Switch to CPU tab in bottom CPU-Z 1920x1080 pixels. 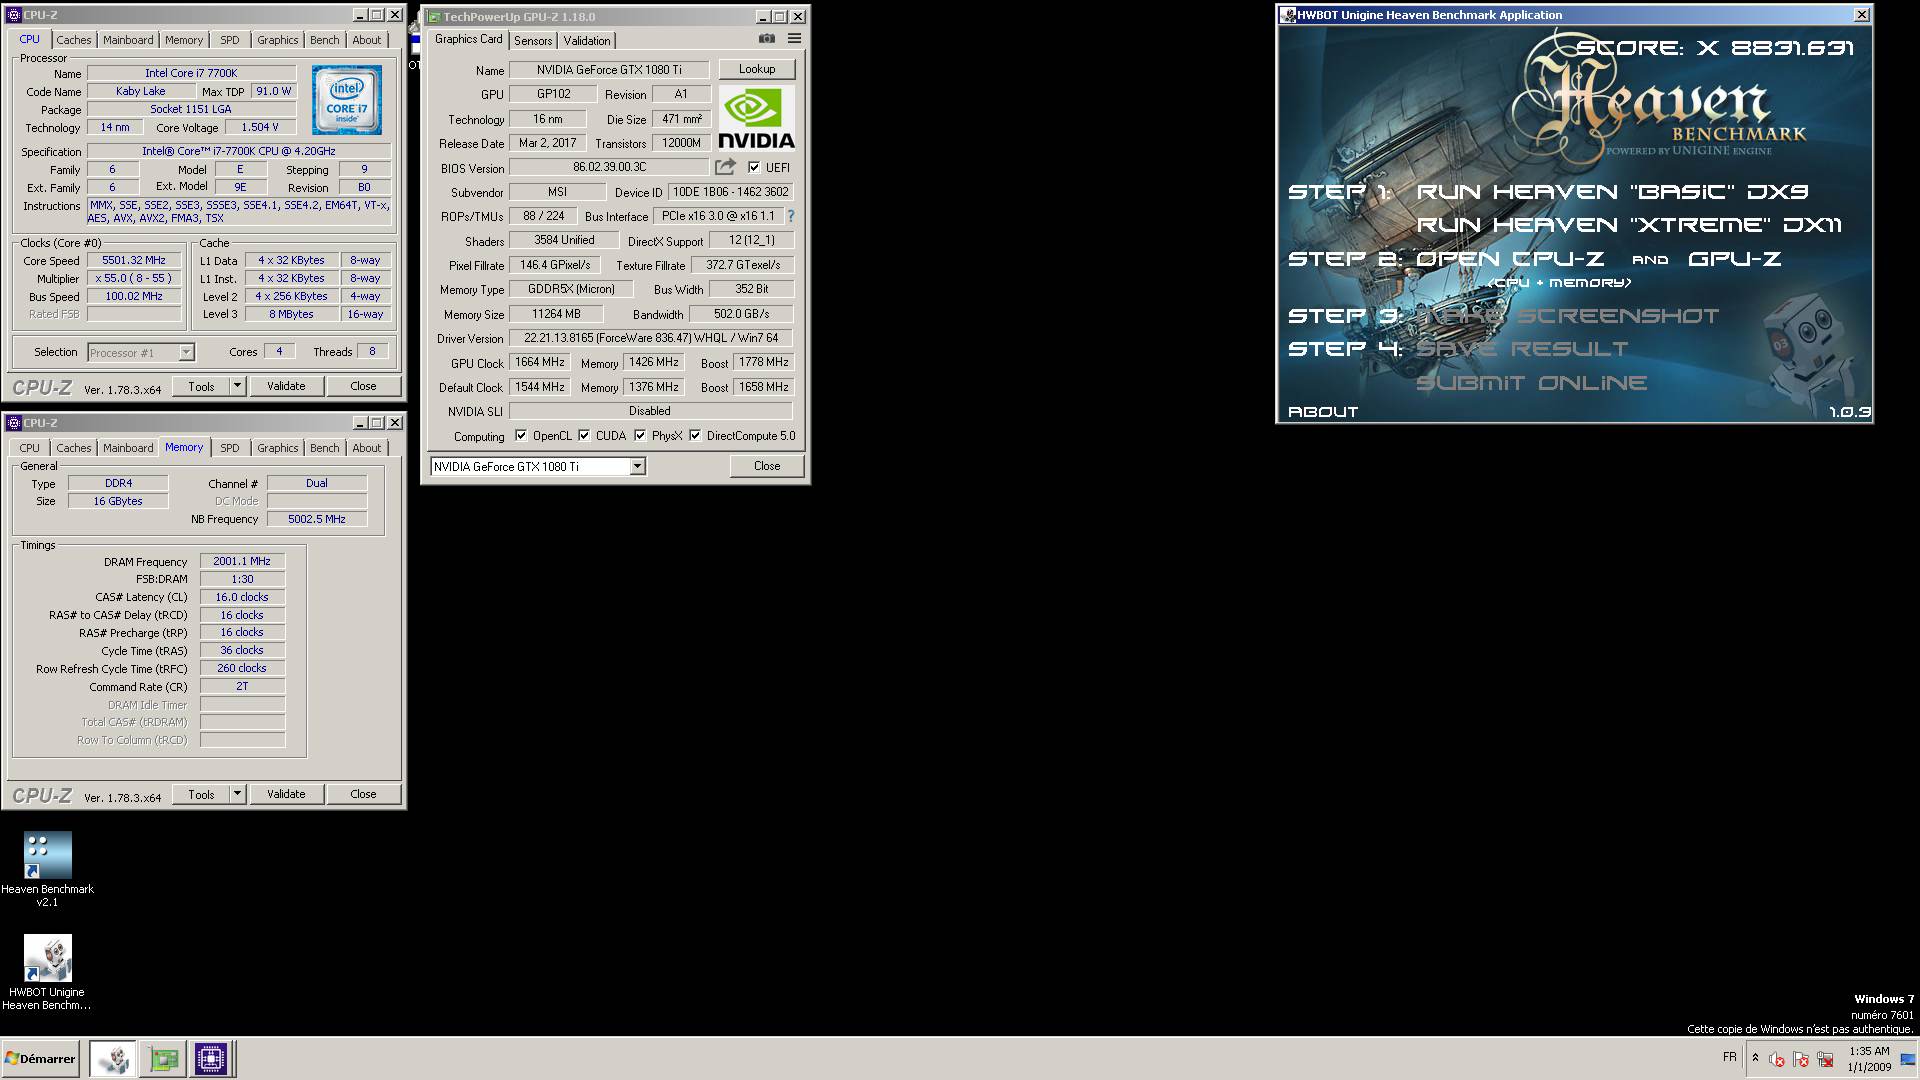(30, 448)
